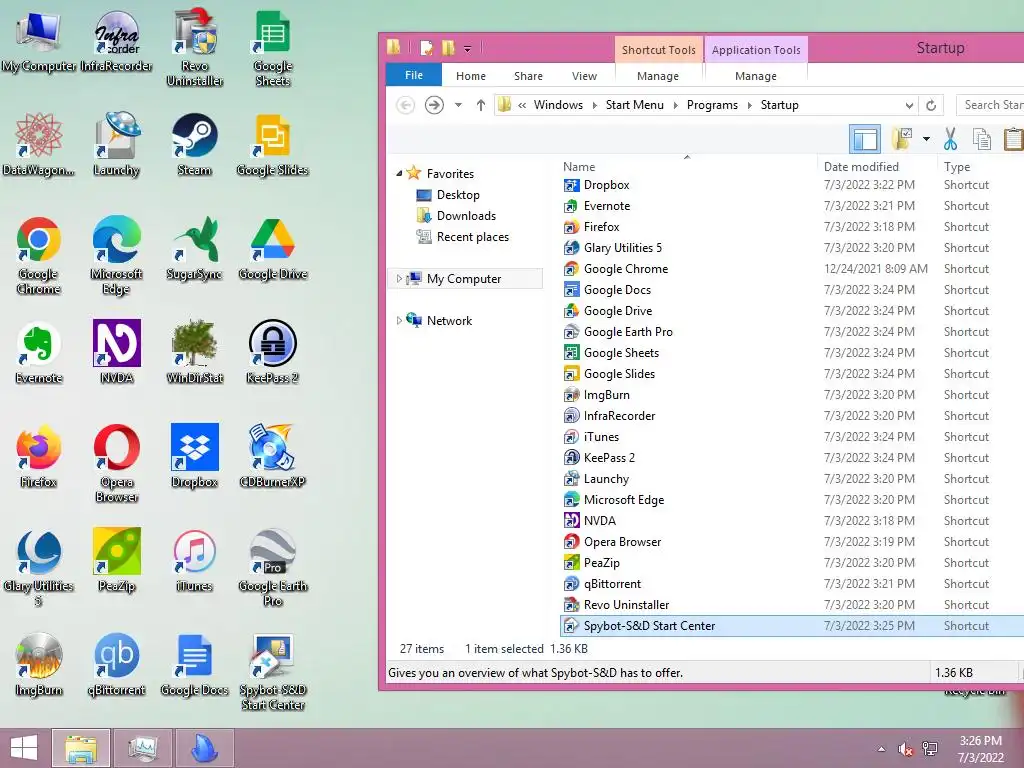Open iTunes desktop shortcut
This screenshot has height=768, width=1024.
(x=195, y=560)
